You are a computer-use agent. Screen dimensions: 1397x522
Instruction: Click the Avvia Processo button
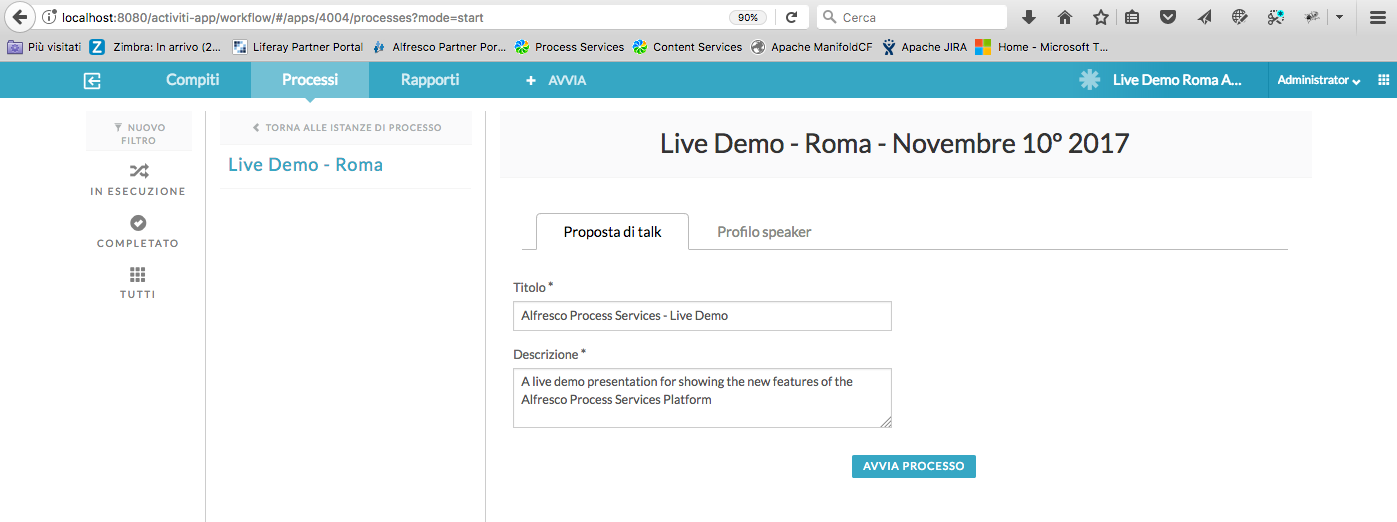point(914,466)
